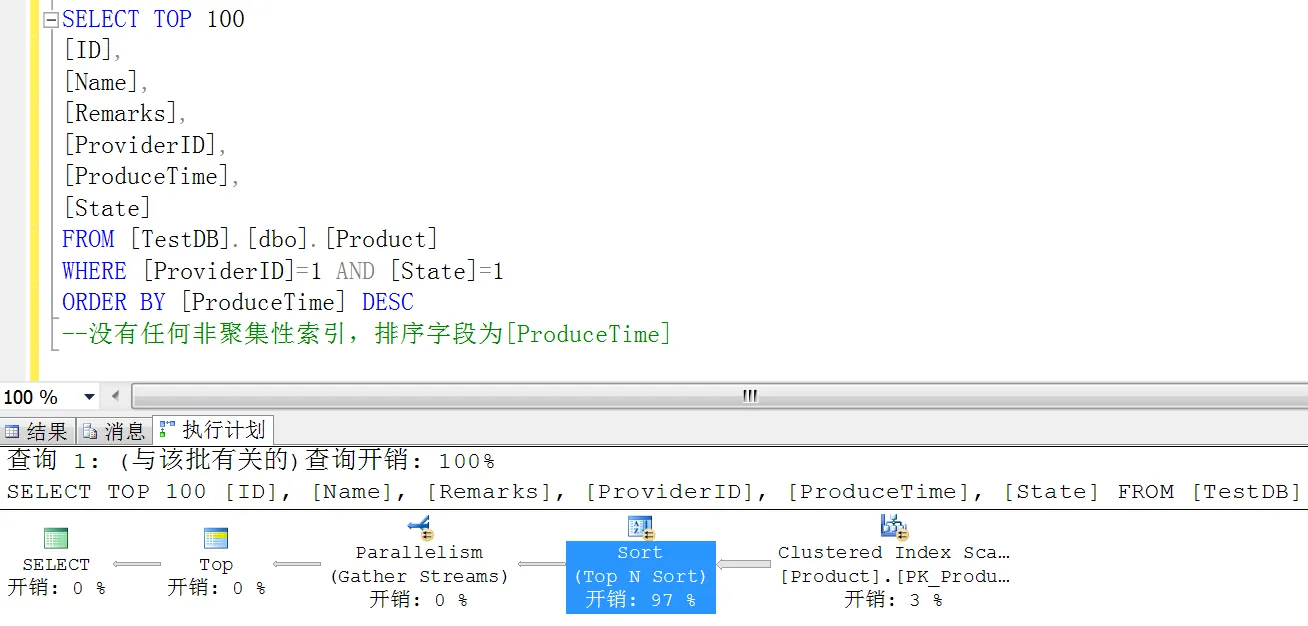Select the 执行计划 tab

coord(212,430)
